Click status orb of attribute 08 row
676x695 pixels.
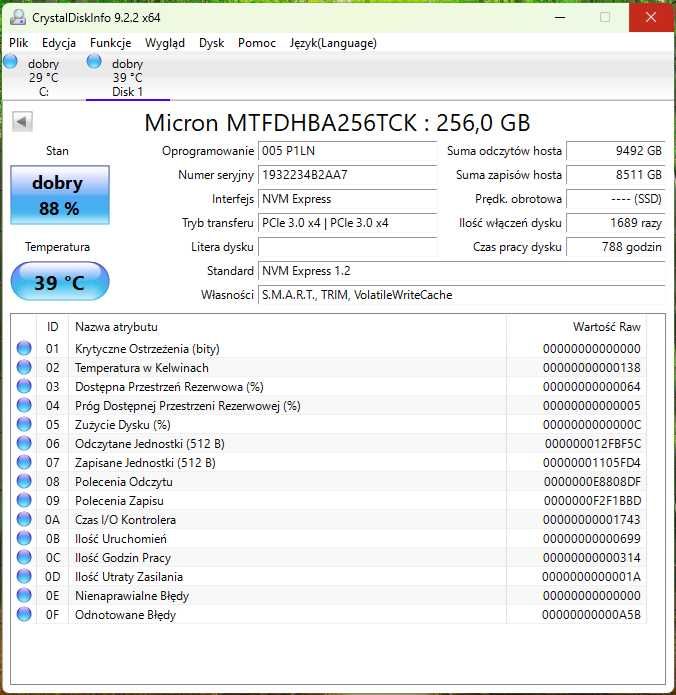pyautogui.click(x=24, y=481)
